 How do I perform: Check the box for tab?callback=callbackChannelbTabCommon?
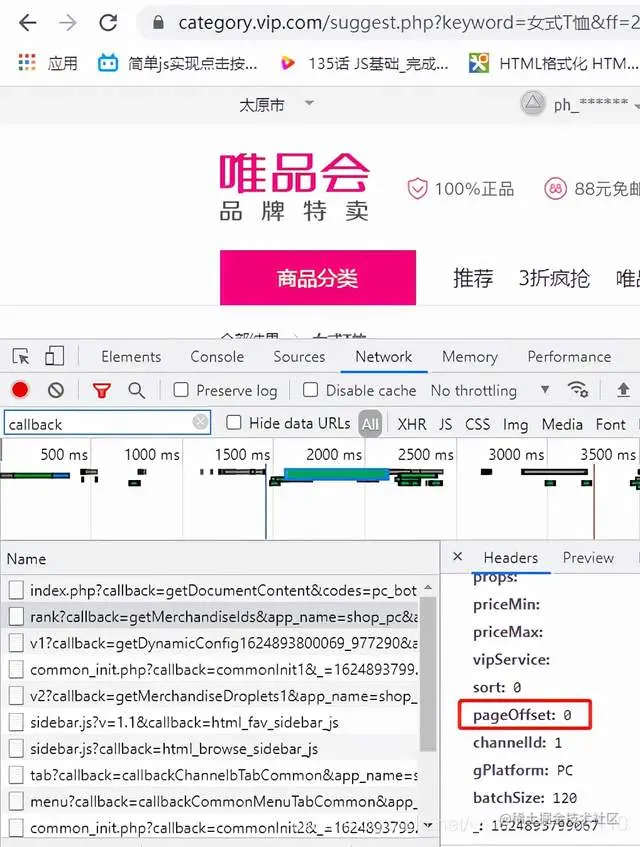coord(16,775)
